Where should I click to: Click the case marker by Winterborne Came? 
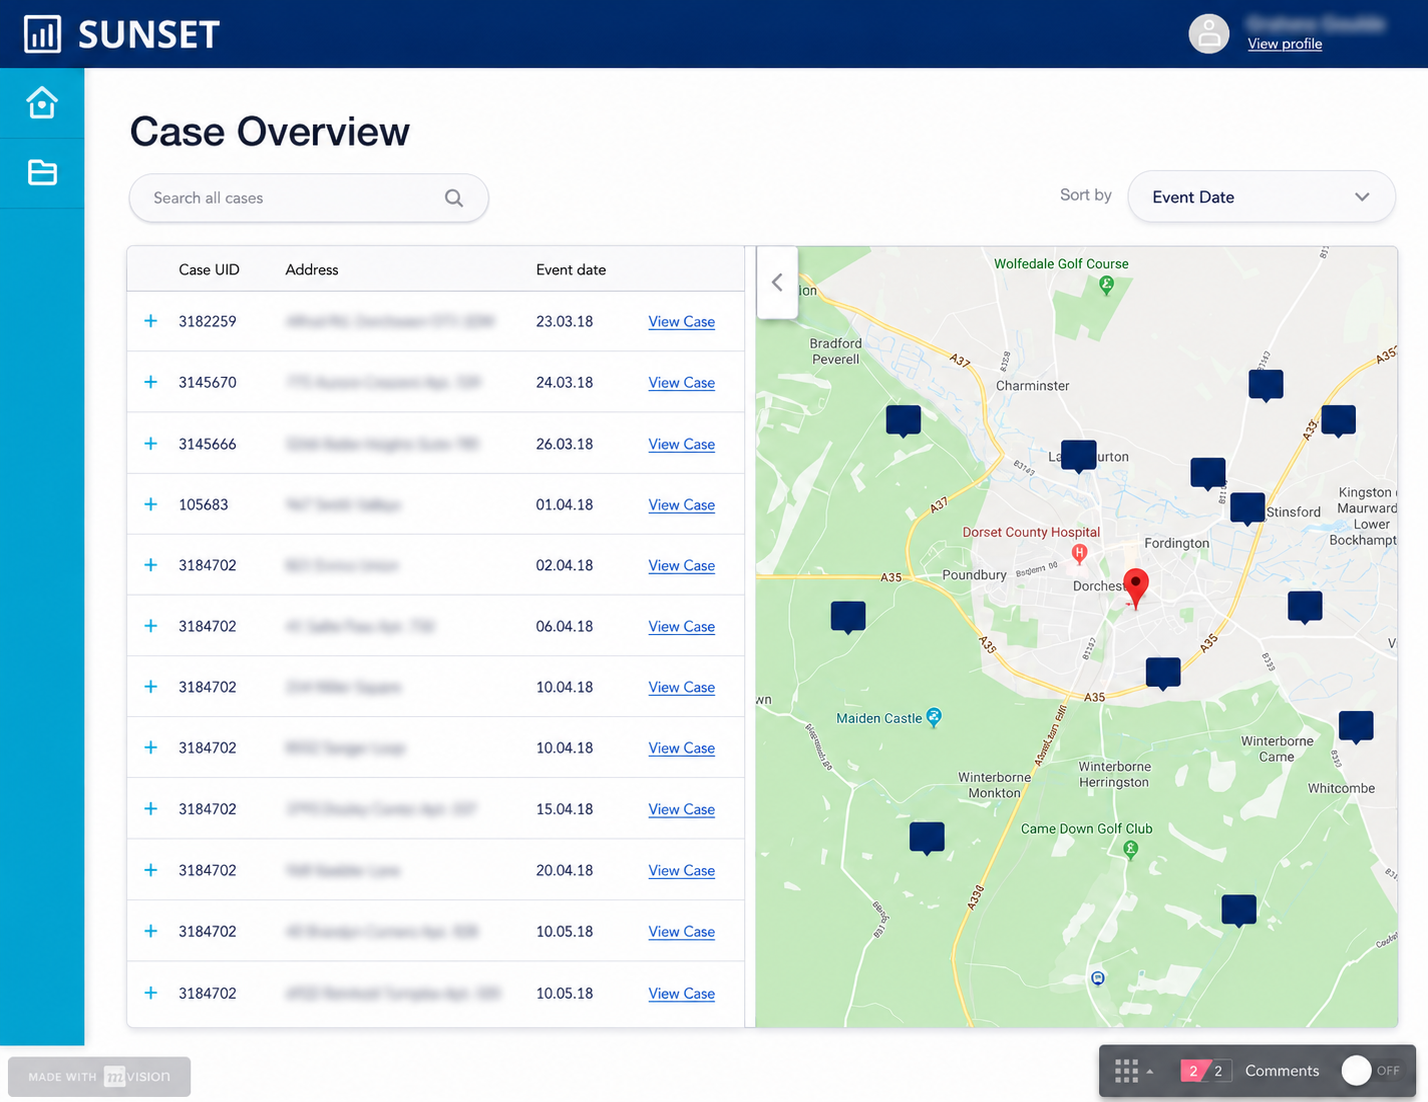[1356, 727]
